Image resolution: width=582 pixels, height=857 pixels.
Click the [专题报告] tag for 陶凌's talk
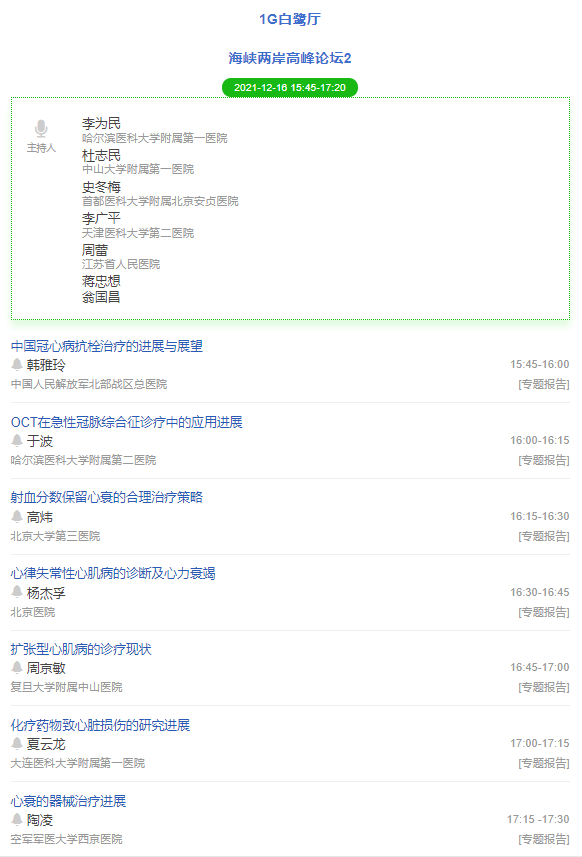coord(544,839)
